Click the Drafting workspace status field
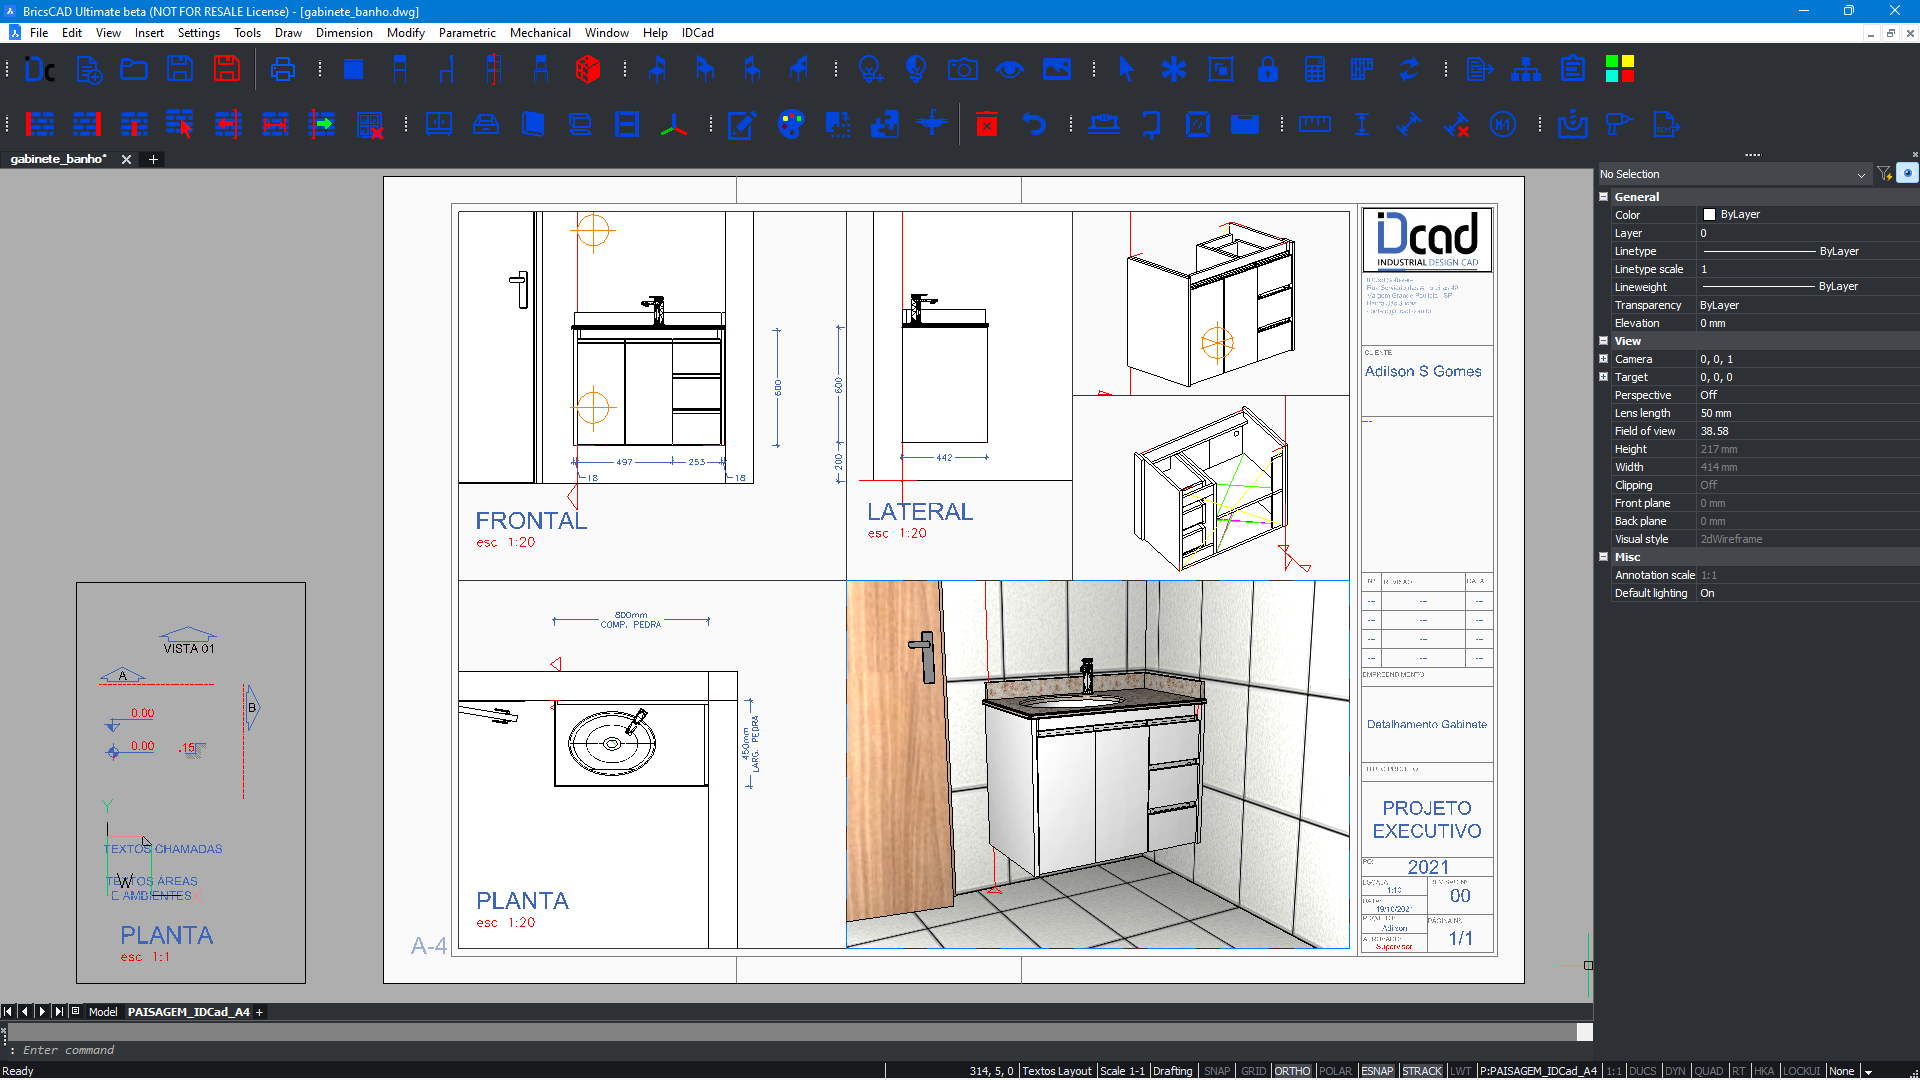The image size is (1920, 1080). pyautogui.click(x=1172, y=1071)
